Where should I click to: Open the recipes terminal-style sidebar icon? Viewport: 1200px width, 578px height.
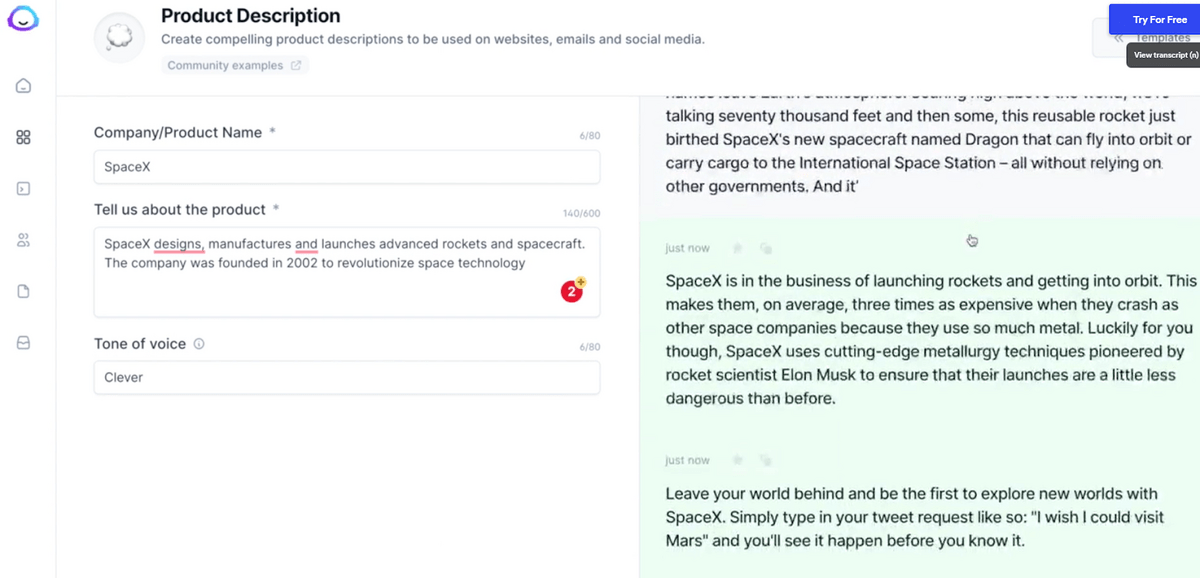point(23,188)
